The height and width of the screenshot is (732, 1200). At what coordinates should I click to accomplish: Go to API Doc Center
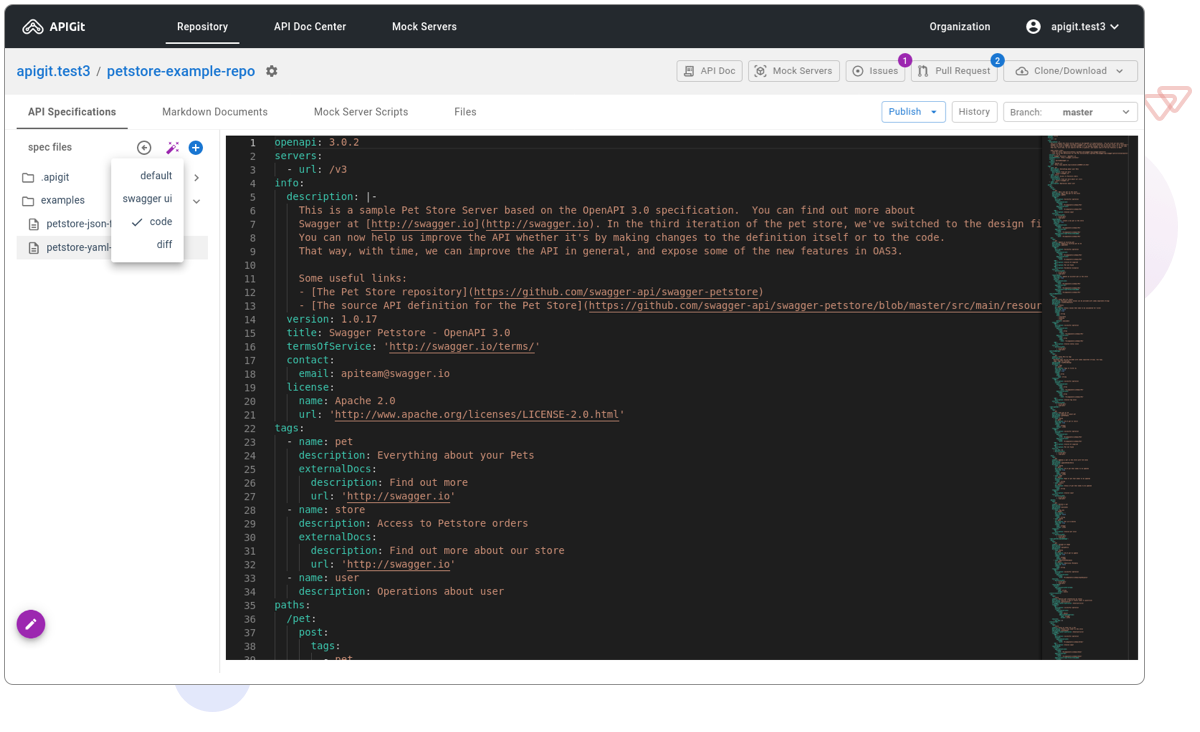(310, 27)
